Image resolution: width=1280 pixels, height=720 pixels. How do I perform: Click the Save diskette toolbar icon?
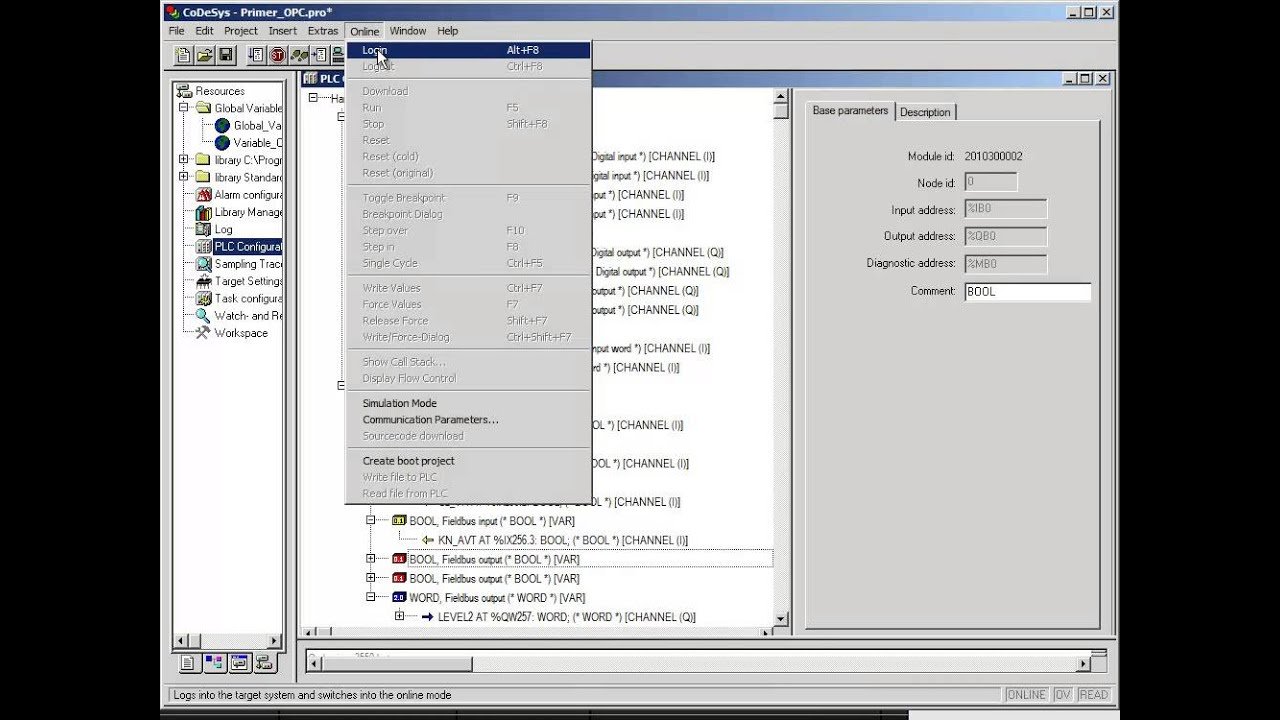click(226, 55)
